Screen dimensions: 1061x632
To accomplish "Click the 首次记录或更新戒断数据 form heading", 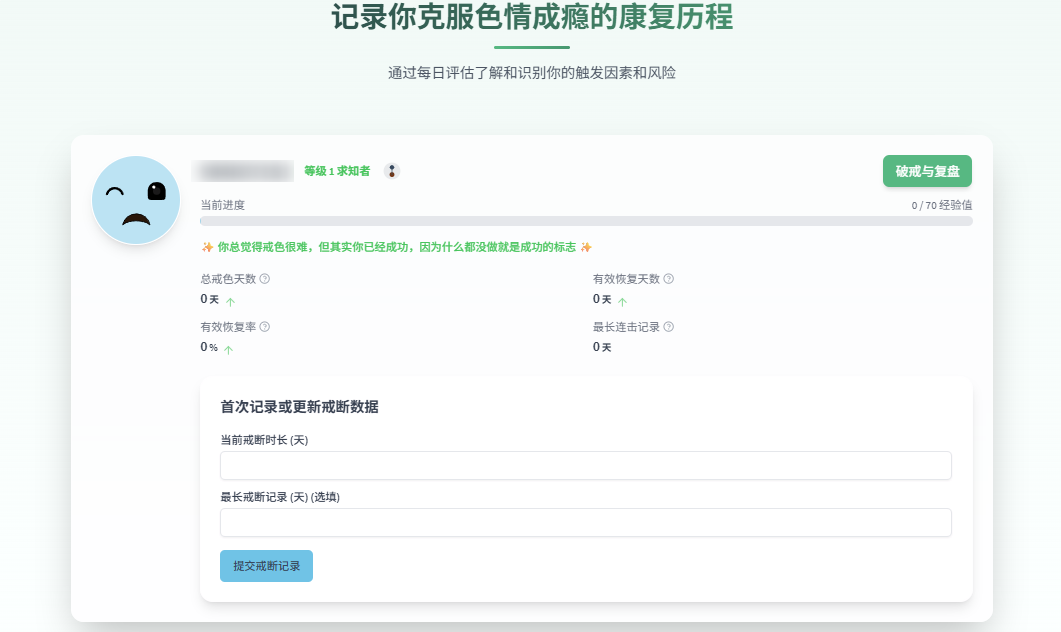I will (x=299, y=407).
